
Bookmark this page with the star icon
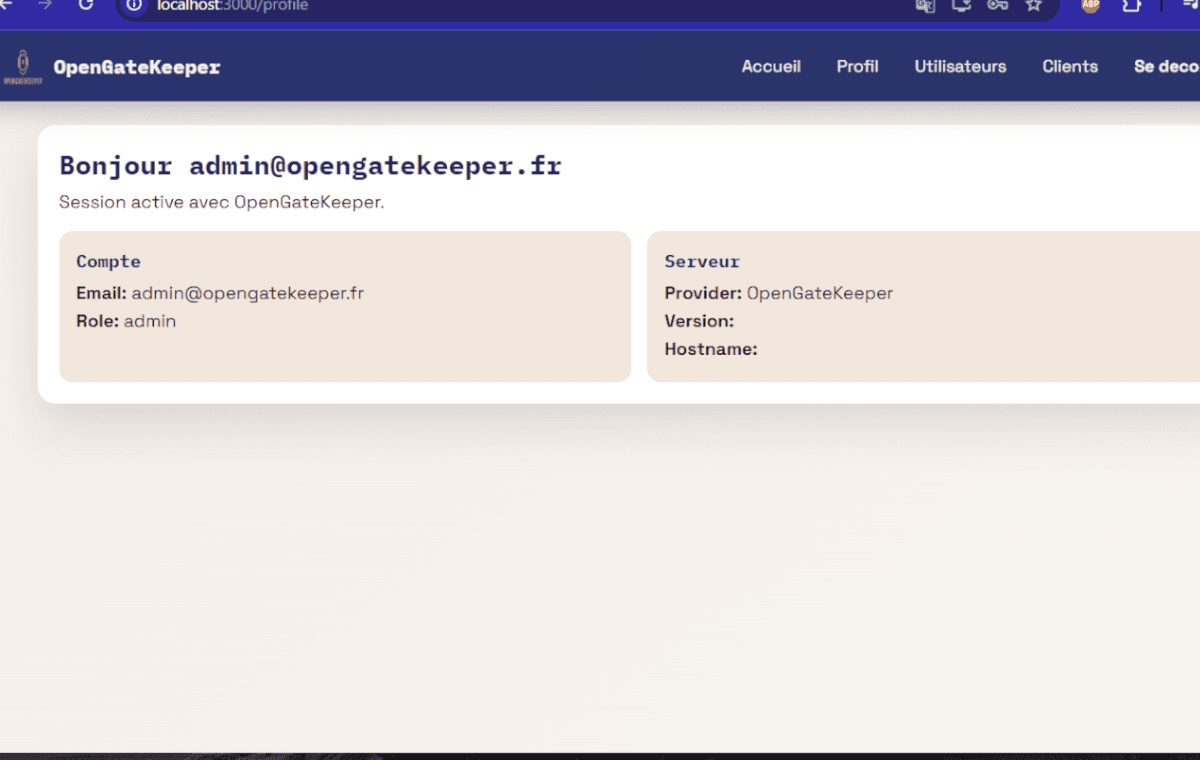1032,6
